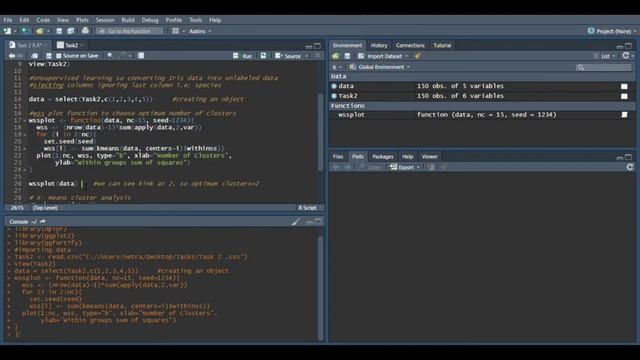The height and width of the screenshot is (360, 640).
Task: Click the Clear console broom icon
Action: click(x=296, y=222)
